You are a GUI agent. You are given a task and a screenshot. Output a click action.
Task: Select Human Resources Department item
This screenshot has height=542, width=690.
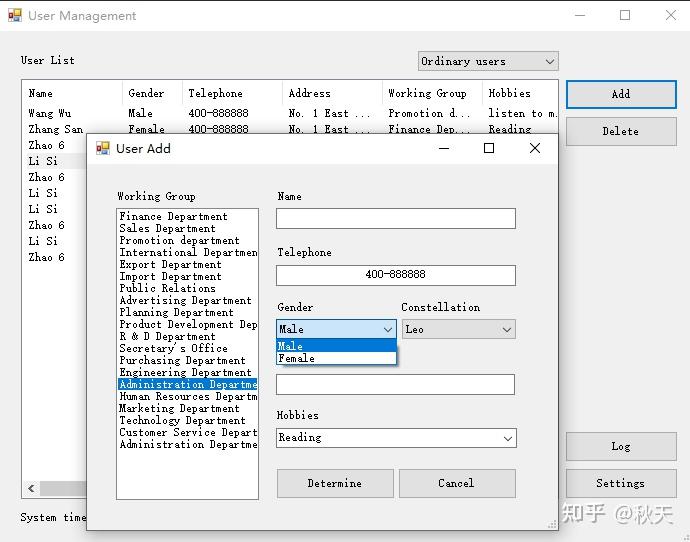click(x=187, y=396)
